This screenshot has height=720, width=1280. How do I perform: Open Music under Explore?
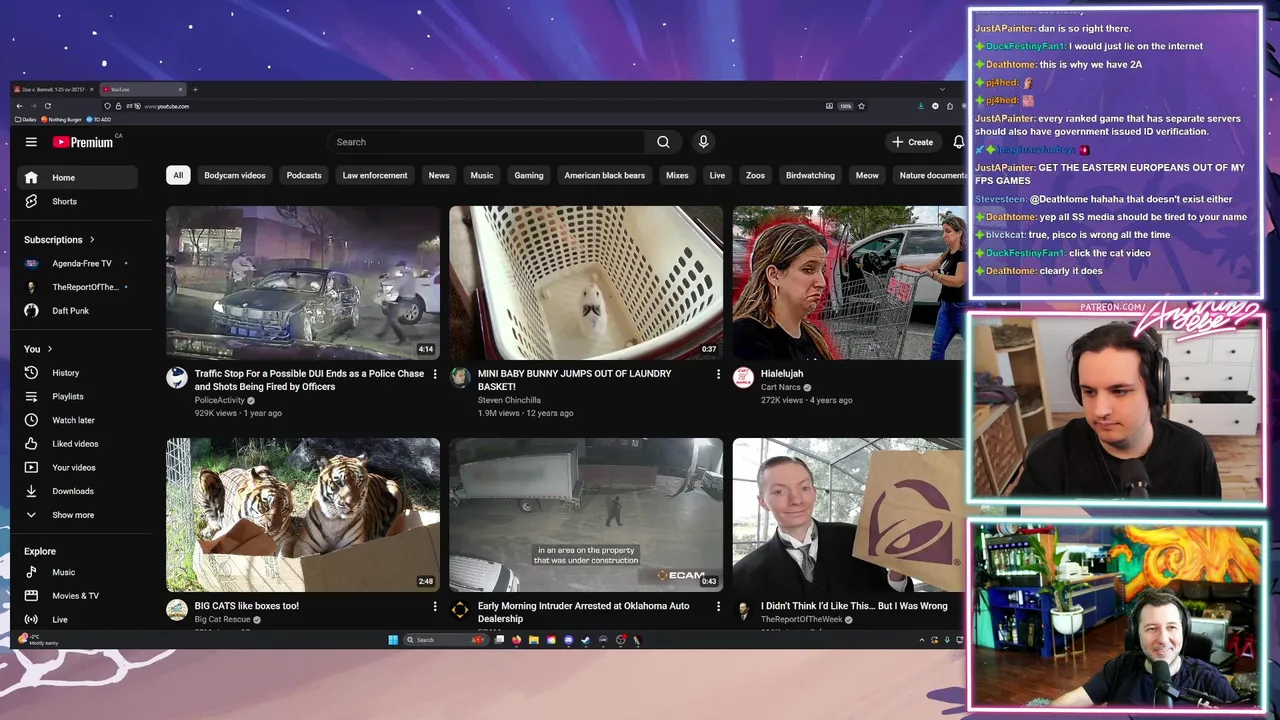point(77,572)
